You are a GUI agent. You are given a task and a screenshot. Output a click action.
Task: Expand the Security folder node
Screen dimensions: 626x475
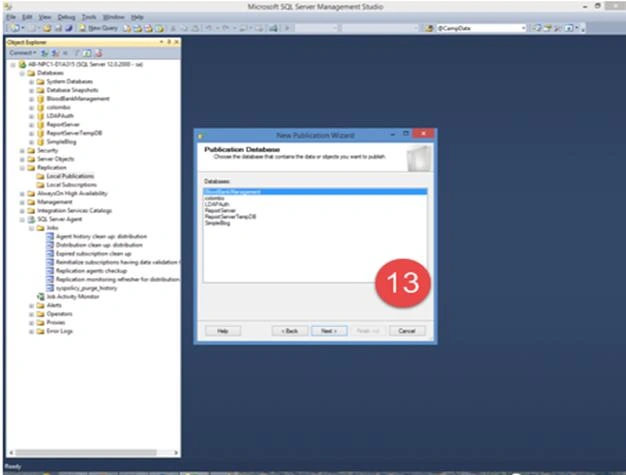(22, 150)
